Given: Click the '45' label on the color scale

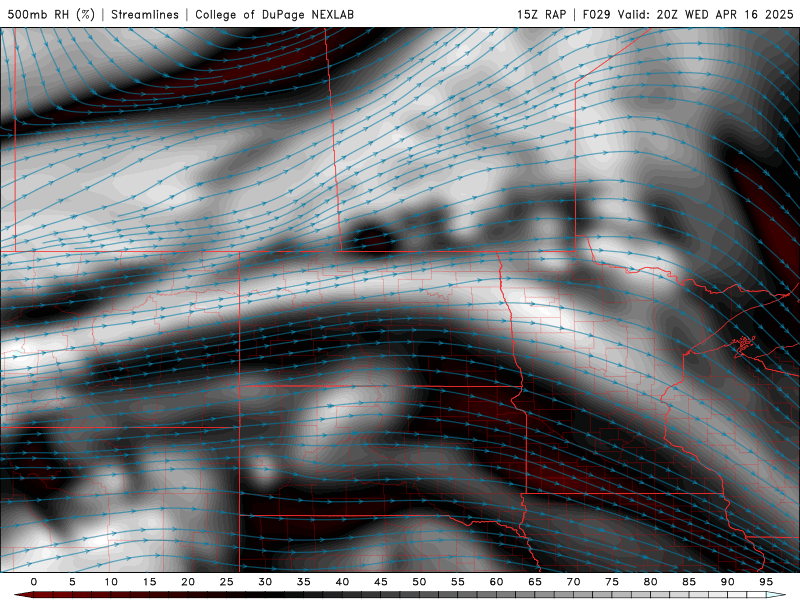Looking at the screenshot, I should (381, 582).
